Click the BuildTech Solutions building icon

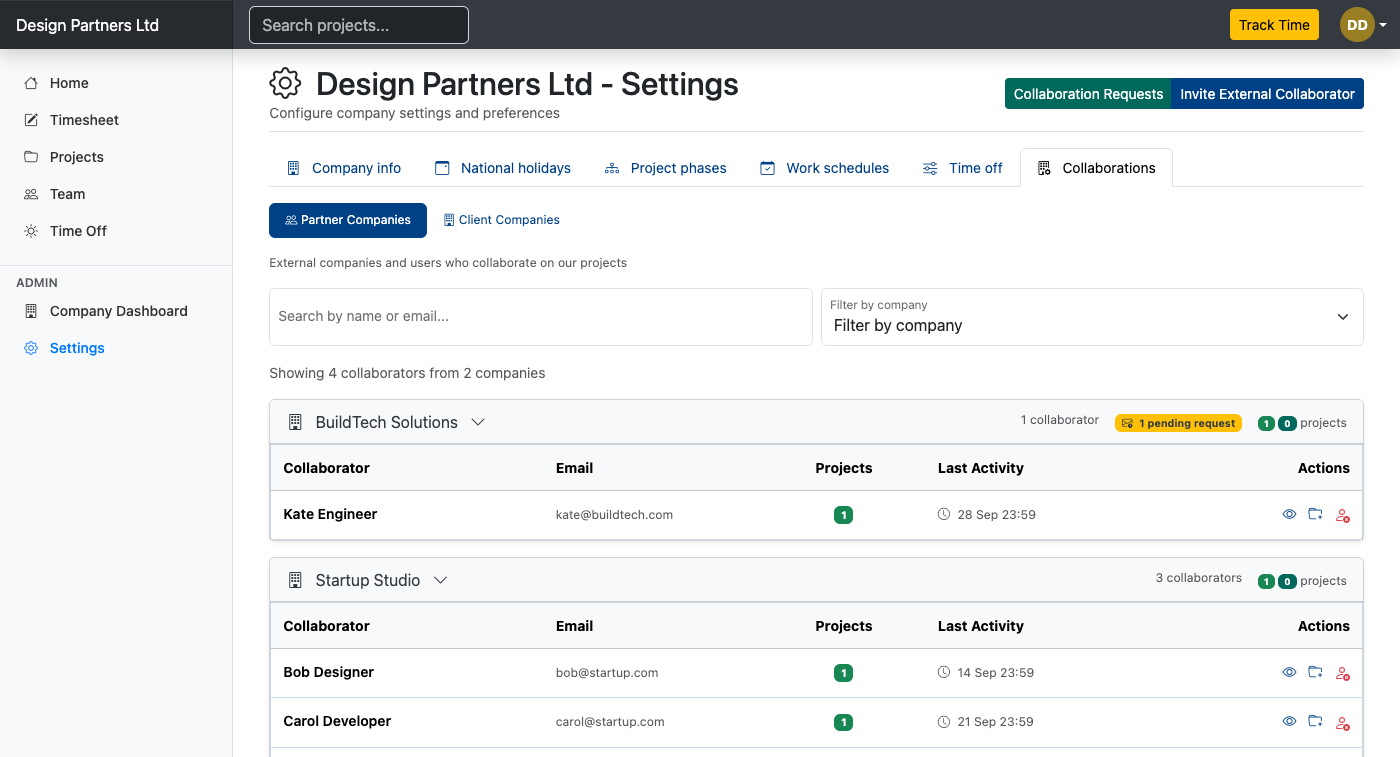[295, 422]
